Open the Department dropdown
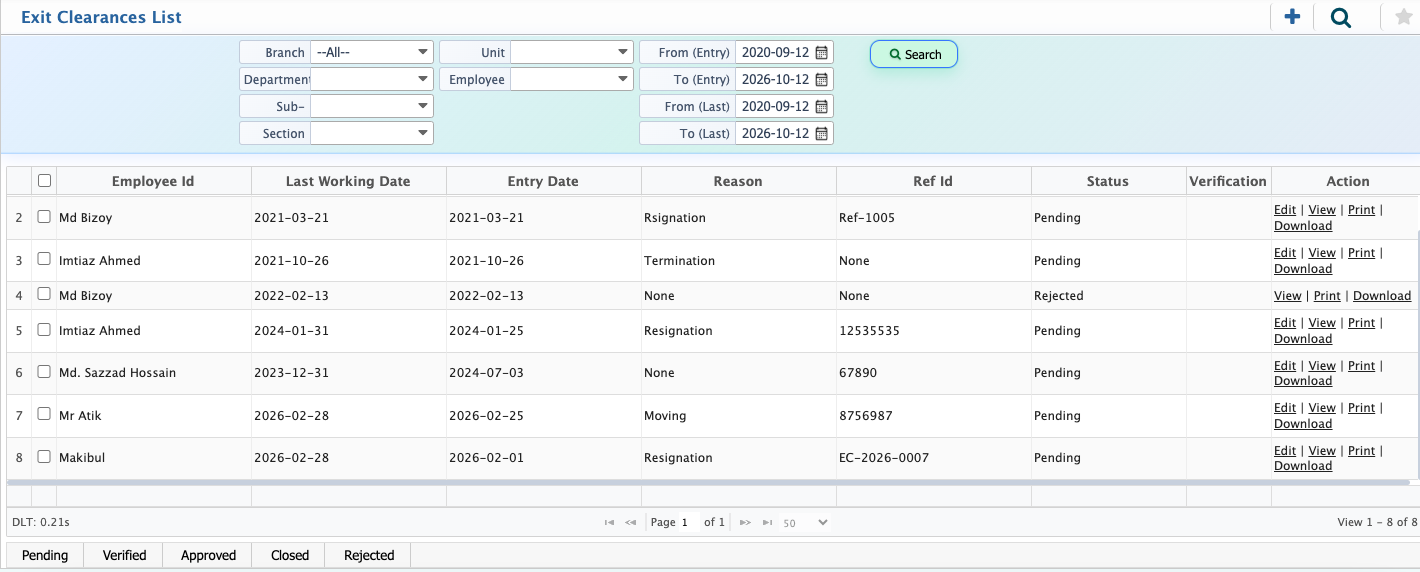This screenshot has width=1420, height=572. point(372,79)
